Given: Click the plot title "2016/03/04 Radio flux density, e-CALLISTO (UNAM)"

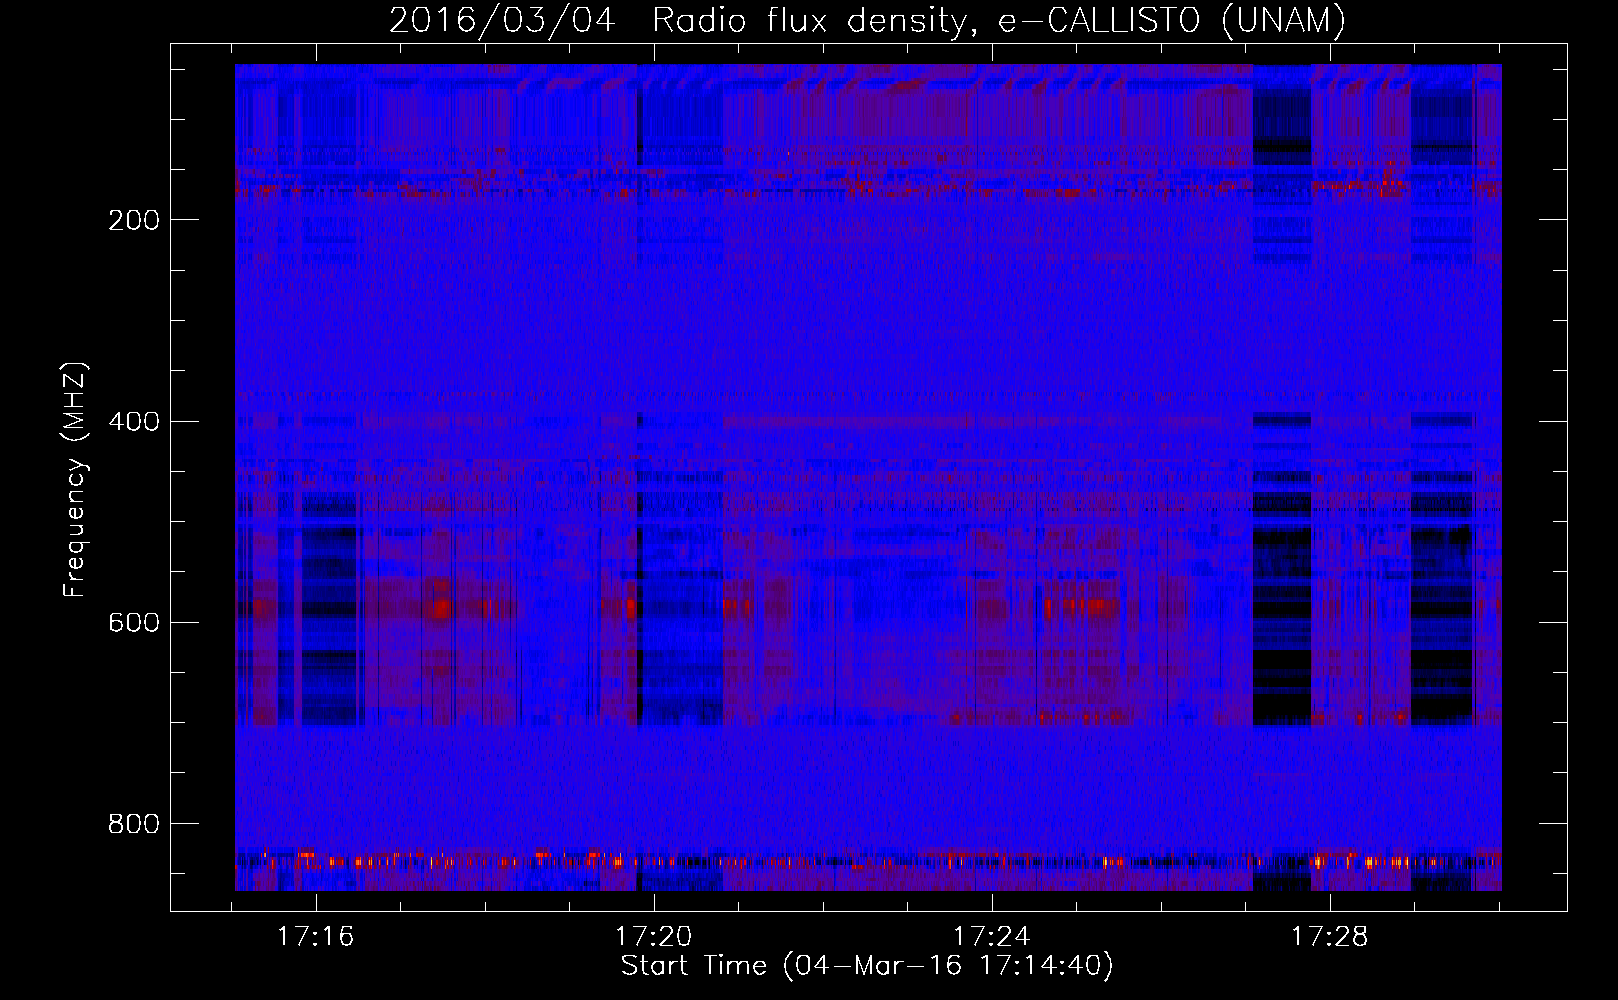Looking at the screenshot, I should (867, 20).
